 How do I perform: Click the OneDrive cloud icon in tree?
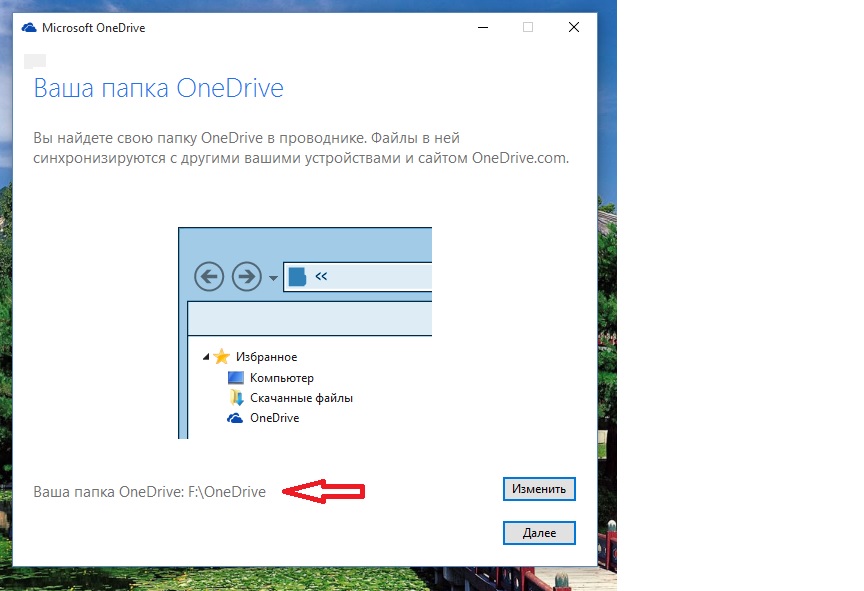[x=235, y=418]
